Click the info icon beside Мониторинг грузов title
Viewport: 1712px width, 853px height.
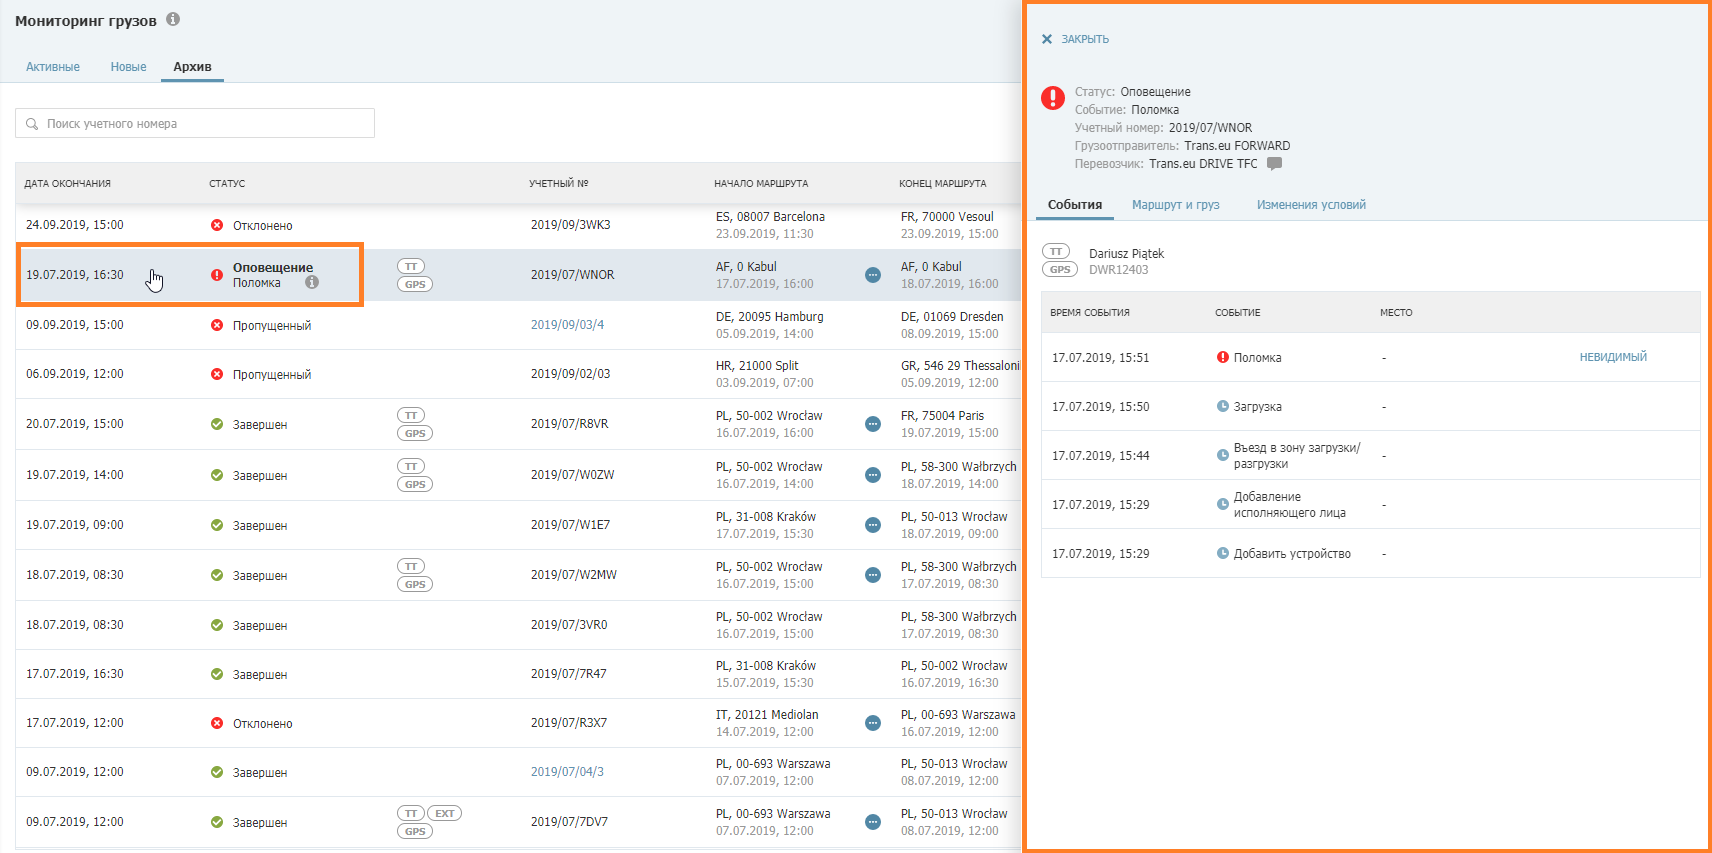[173, 19]
